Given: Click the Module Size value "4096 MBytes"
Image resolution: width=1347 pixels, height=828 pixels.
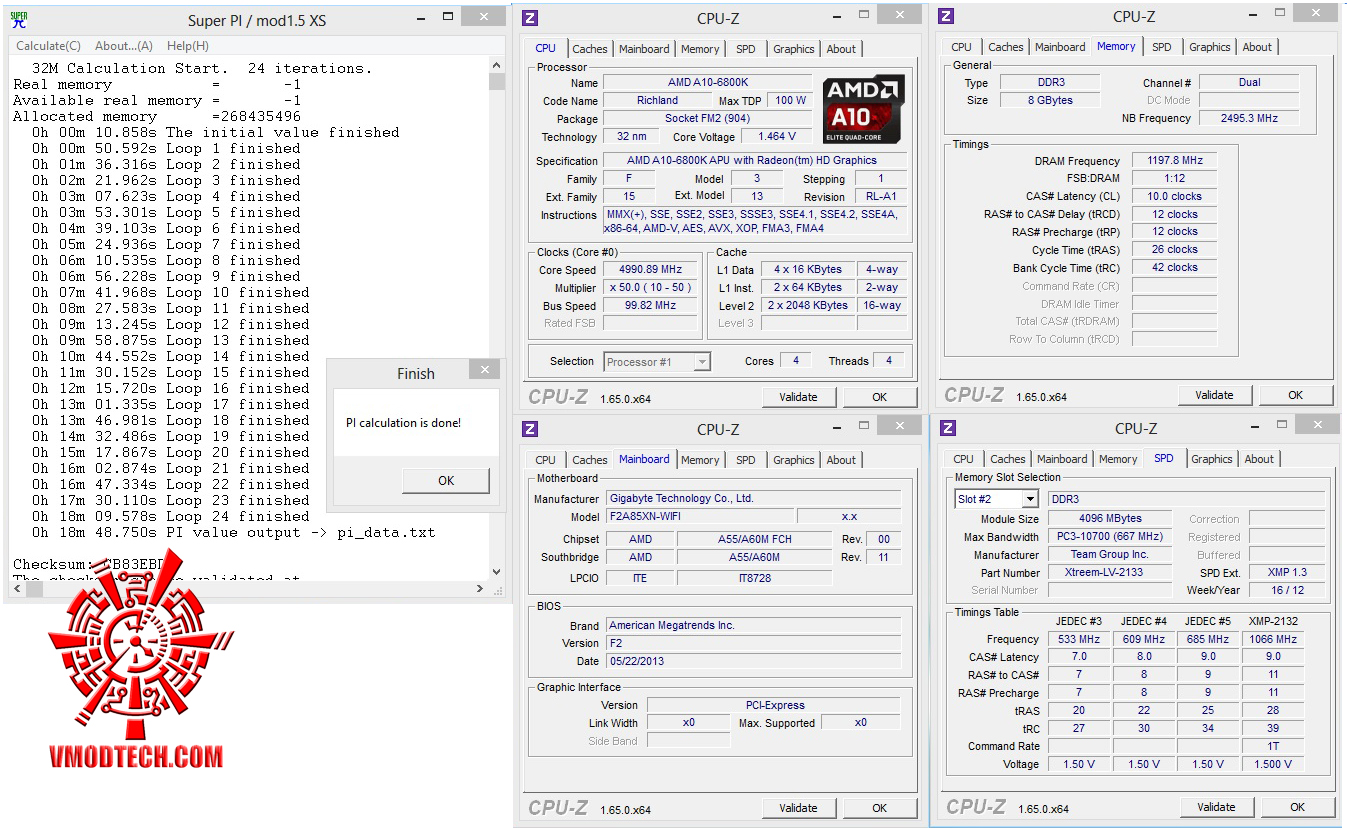Looking at the screenshot, I should click(x=1110, y=519).
